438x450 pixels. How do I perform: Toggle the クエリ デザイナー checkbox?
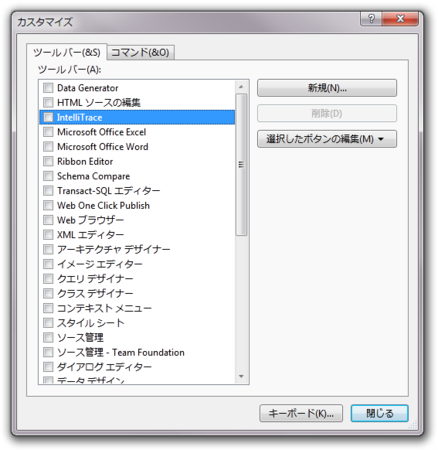pos(48,279)
